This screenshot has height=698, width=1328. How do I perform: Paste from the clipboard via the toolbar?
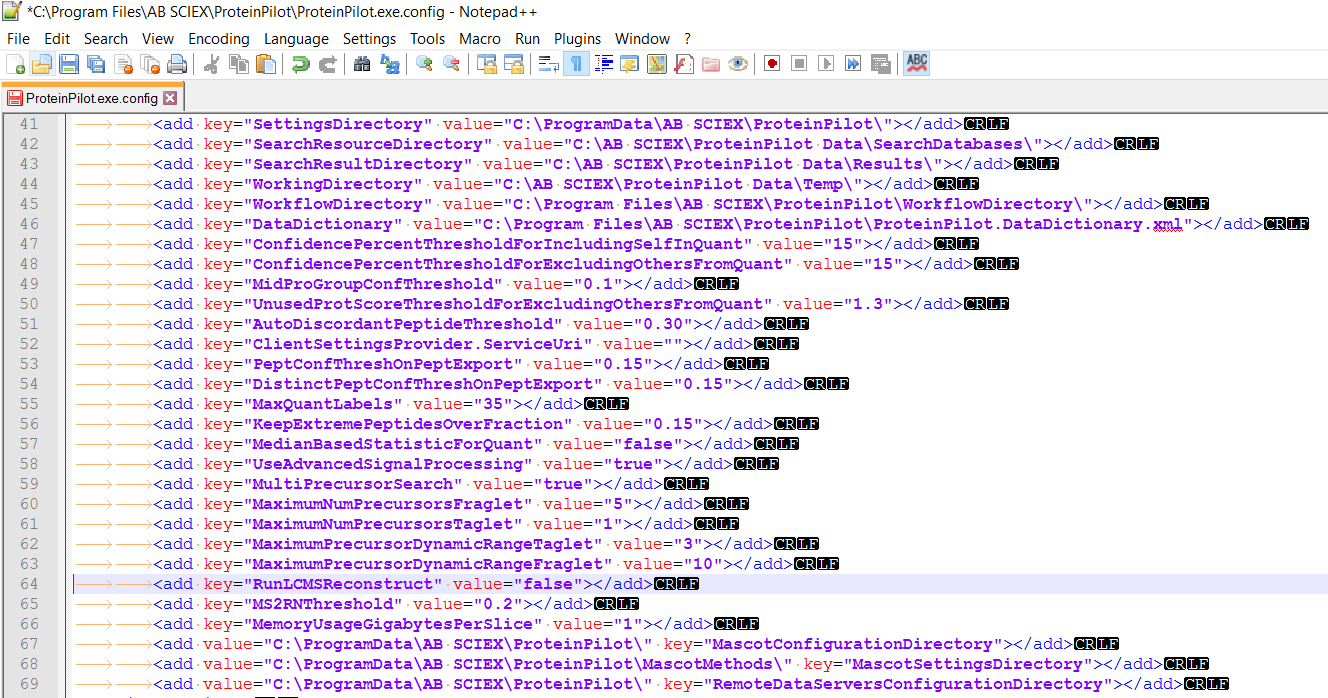(265, 64)
